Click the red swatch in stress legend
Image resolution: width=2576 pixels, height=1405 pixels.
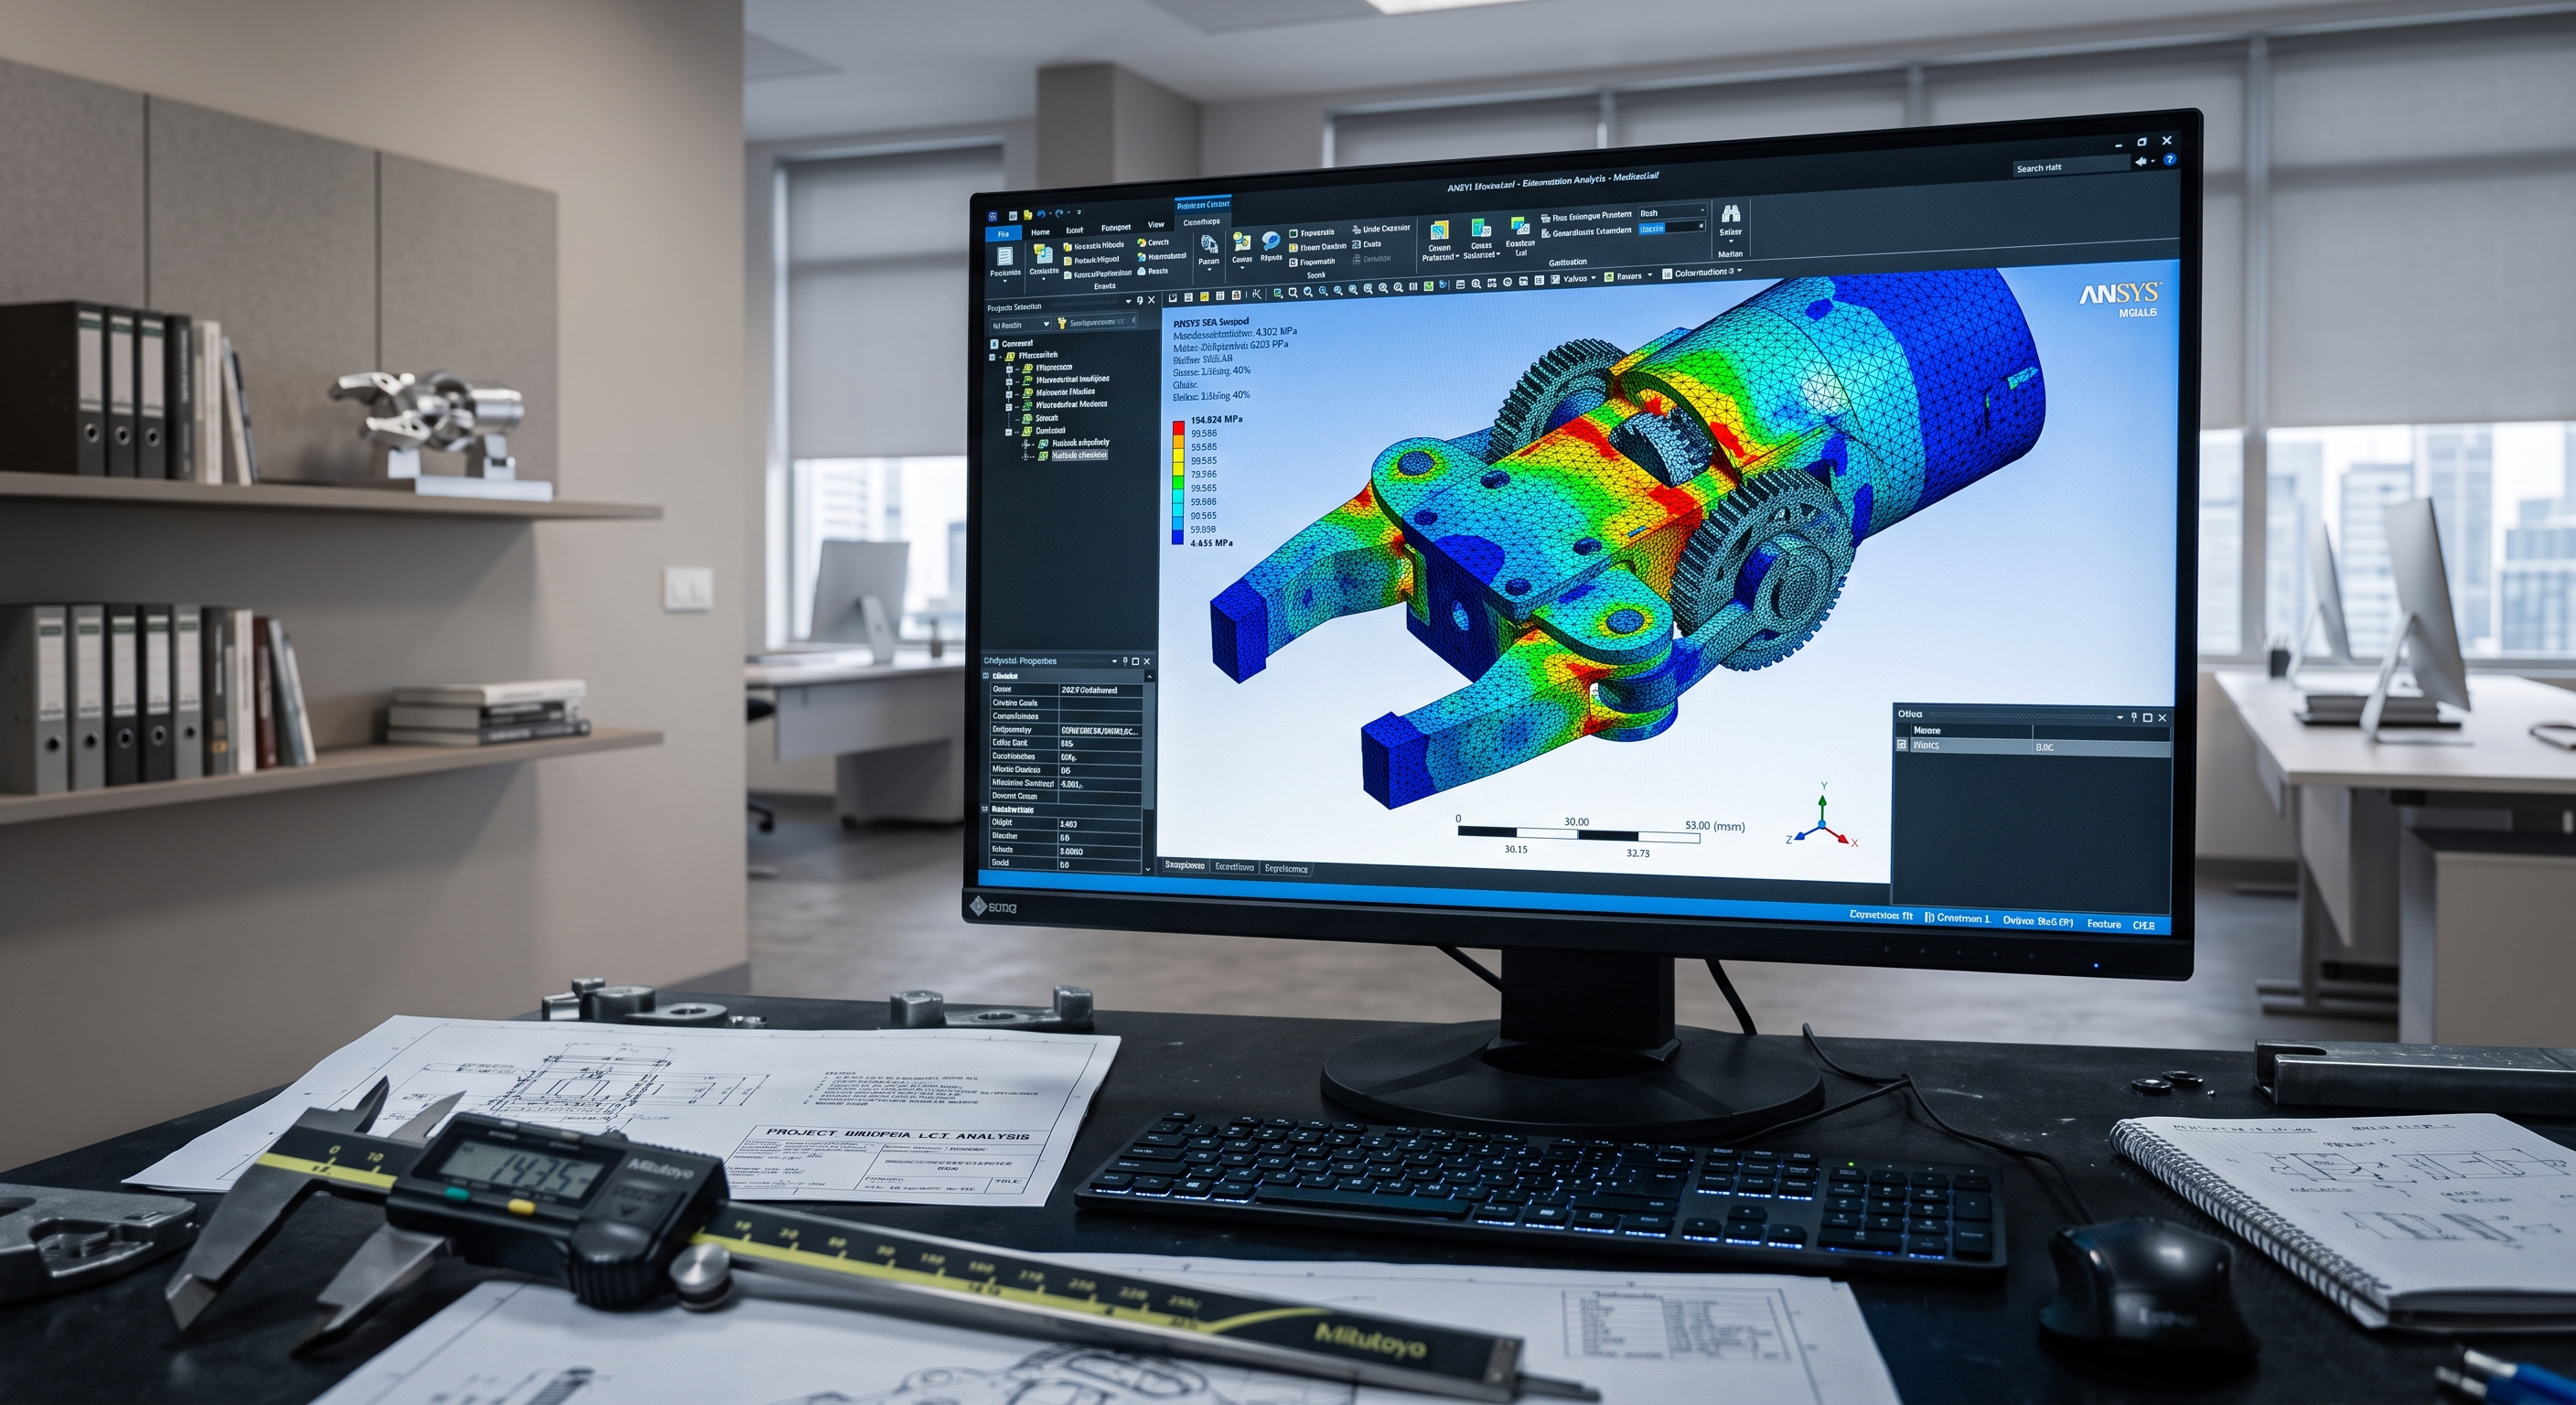[1178, 428]
